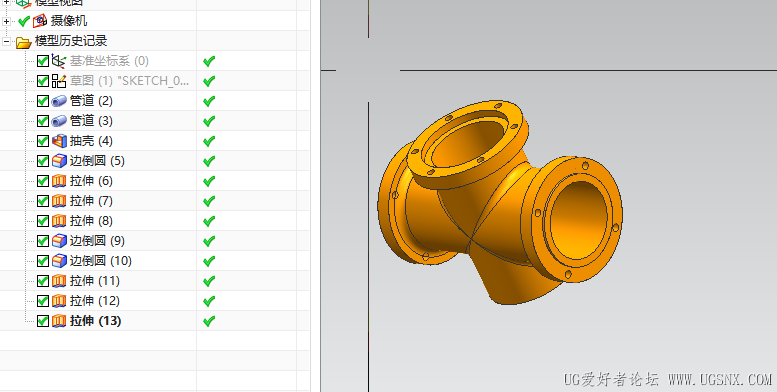
Task: Click the extrude icon for 拉伸 (7)
Action: click(x=59, y=201)
